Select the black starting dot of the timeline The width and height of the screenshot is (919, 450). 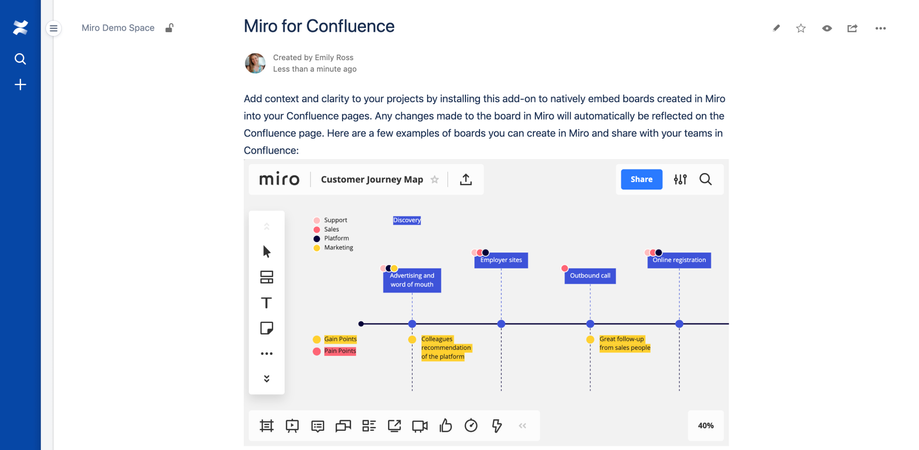(361, 324)
